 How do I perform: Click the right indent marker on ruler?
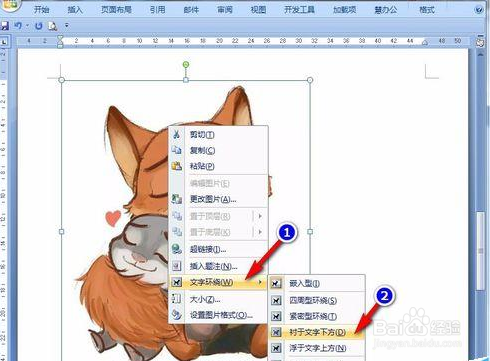425,43
